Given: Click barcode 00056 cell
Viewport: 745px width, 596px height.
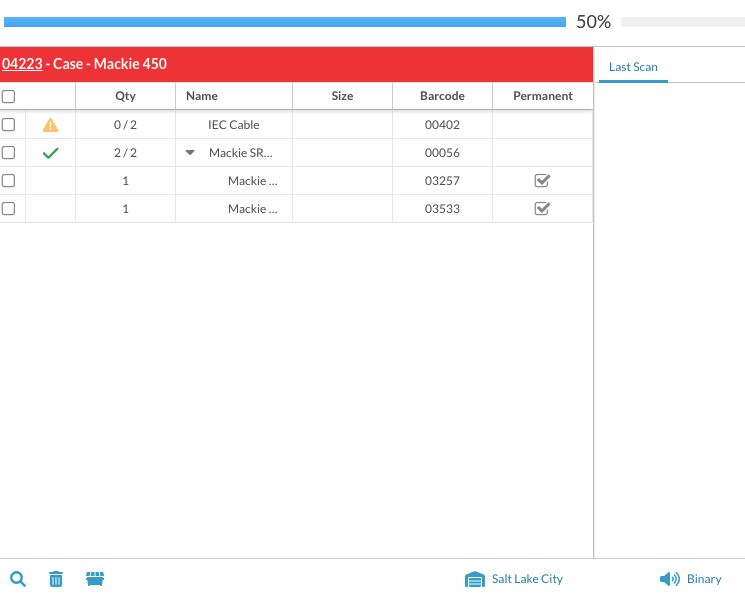Looking at the screenshot, I should (x=442, y=153).
